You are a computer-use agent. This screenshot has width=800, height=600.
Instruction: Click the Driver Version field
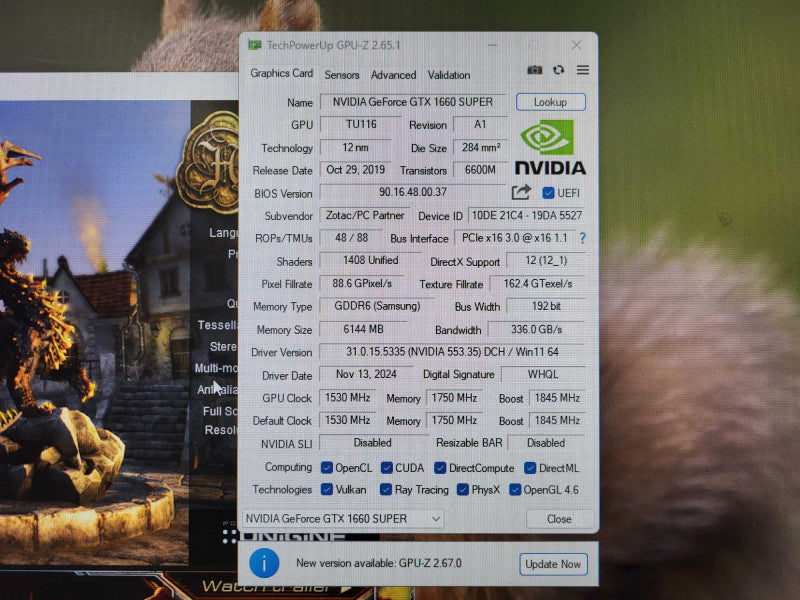tap(452, 352)
